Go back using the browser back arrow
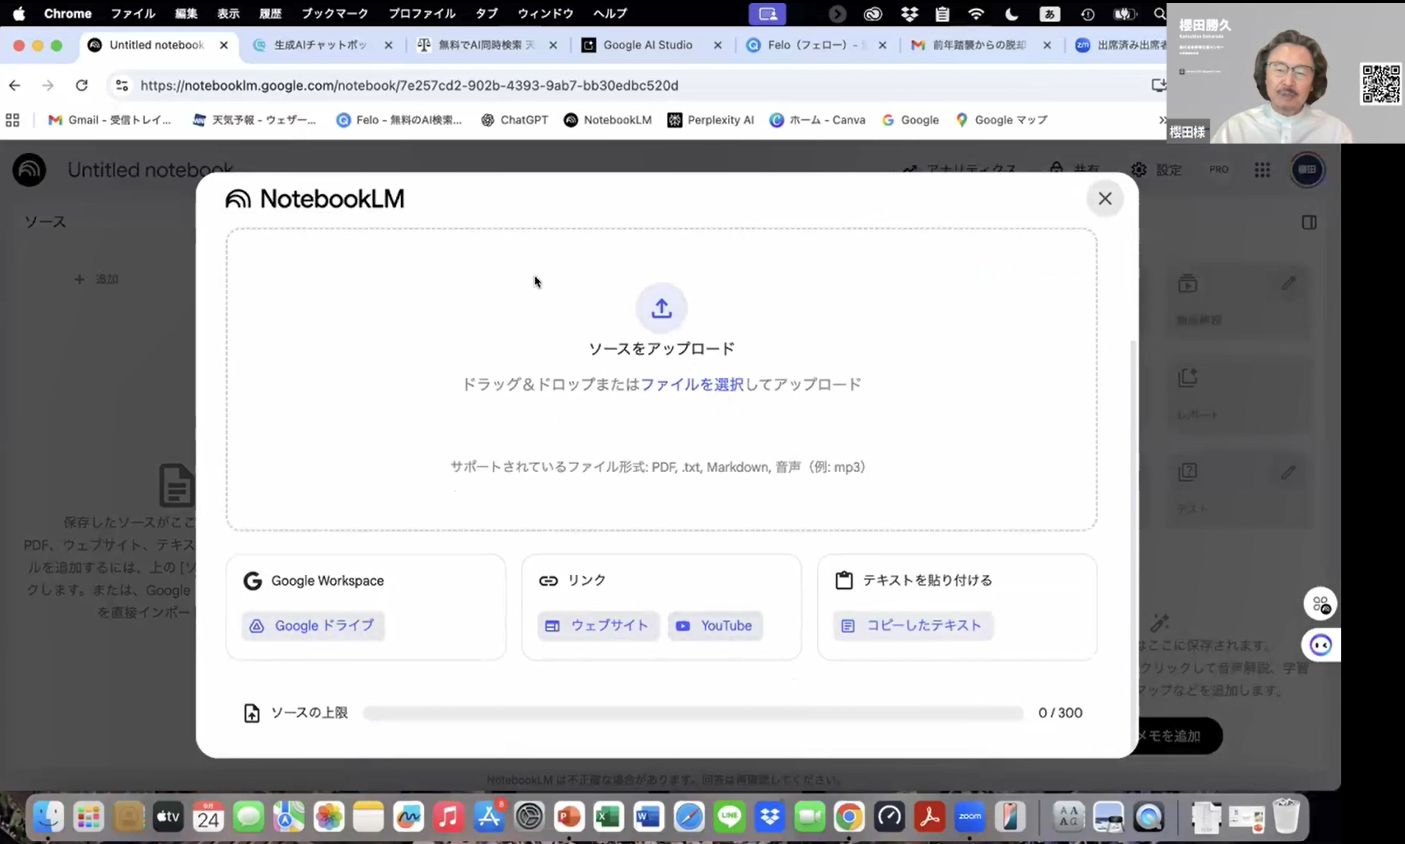 click(15, 86)
